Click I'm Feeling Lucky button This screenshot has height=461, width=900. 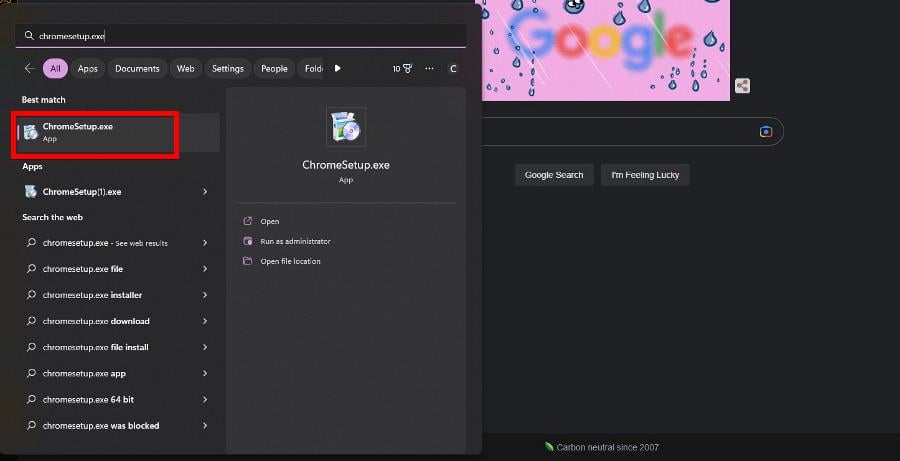pos(645,175)
